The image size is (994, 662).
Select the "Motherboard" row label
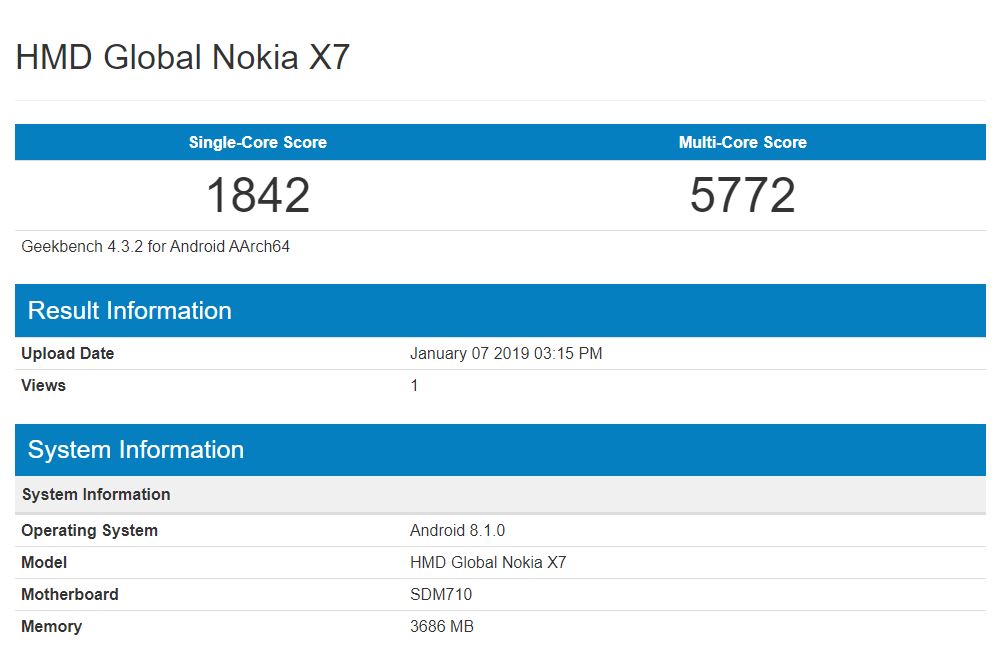pos(70,594)
